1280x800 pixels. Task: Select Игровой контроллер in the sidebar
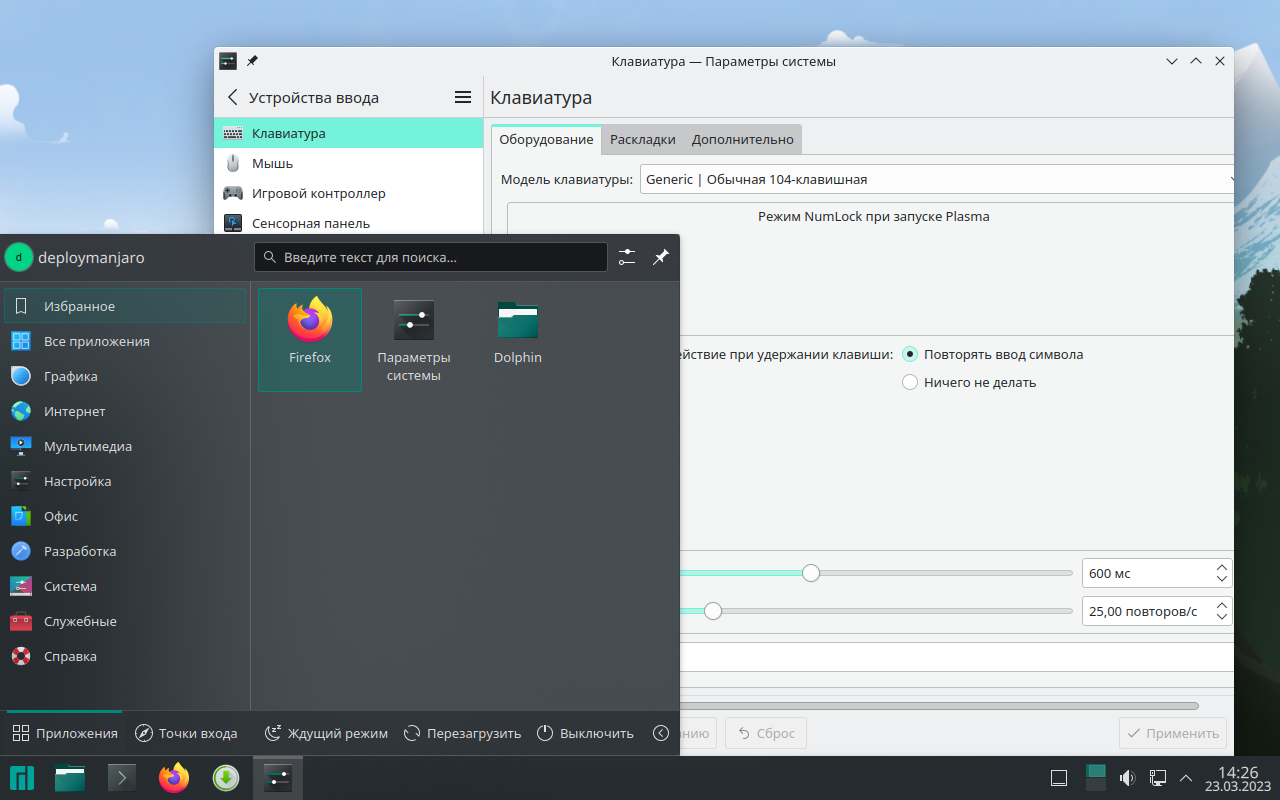(349, 193)
